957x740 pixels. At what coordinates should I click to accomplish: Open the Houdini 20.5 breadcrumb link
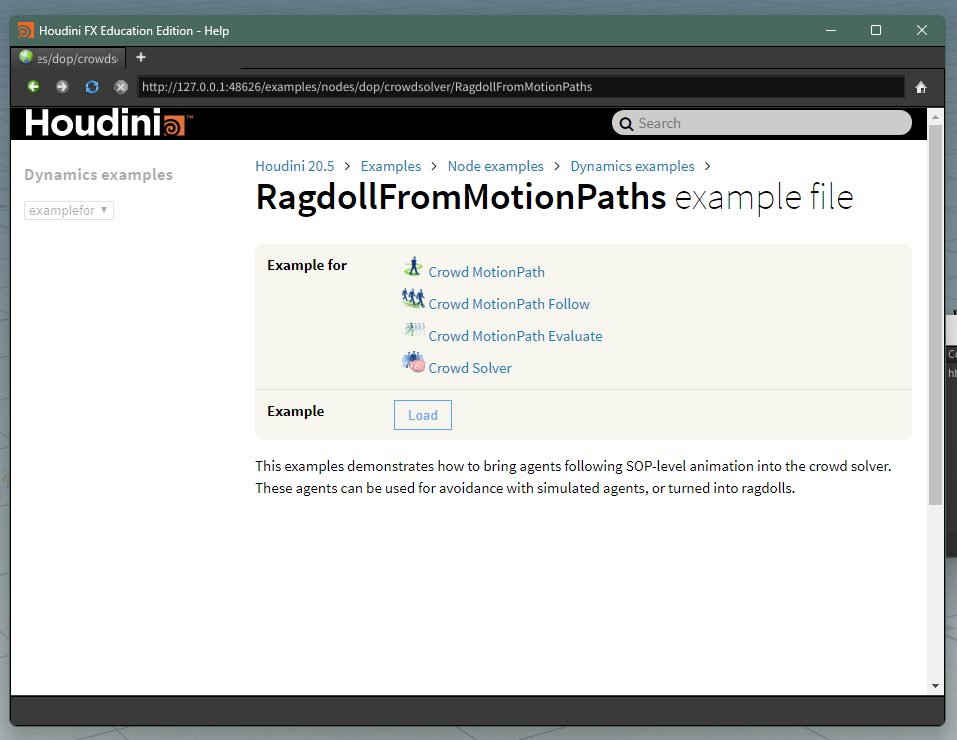coord(295,166)
